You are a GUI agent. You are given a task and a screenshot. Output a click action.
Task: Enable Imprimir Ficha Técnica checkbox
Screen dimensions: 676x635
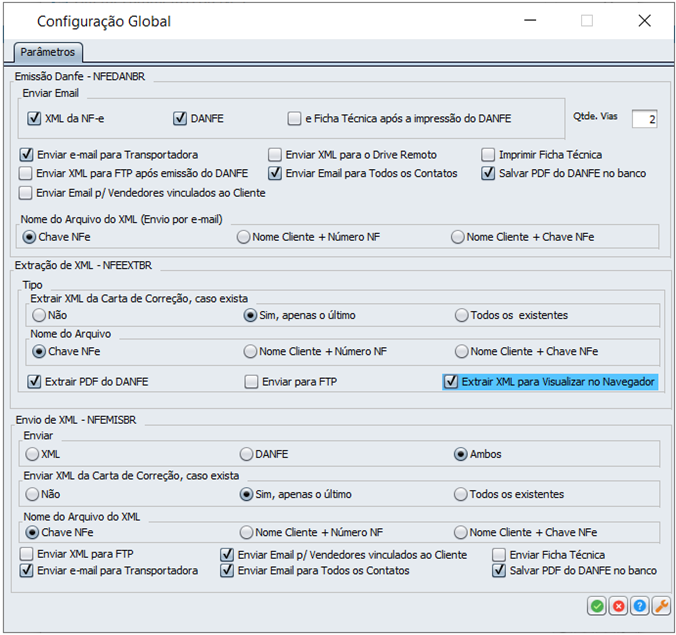coord(489,155)
